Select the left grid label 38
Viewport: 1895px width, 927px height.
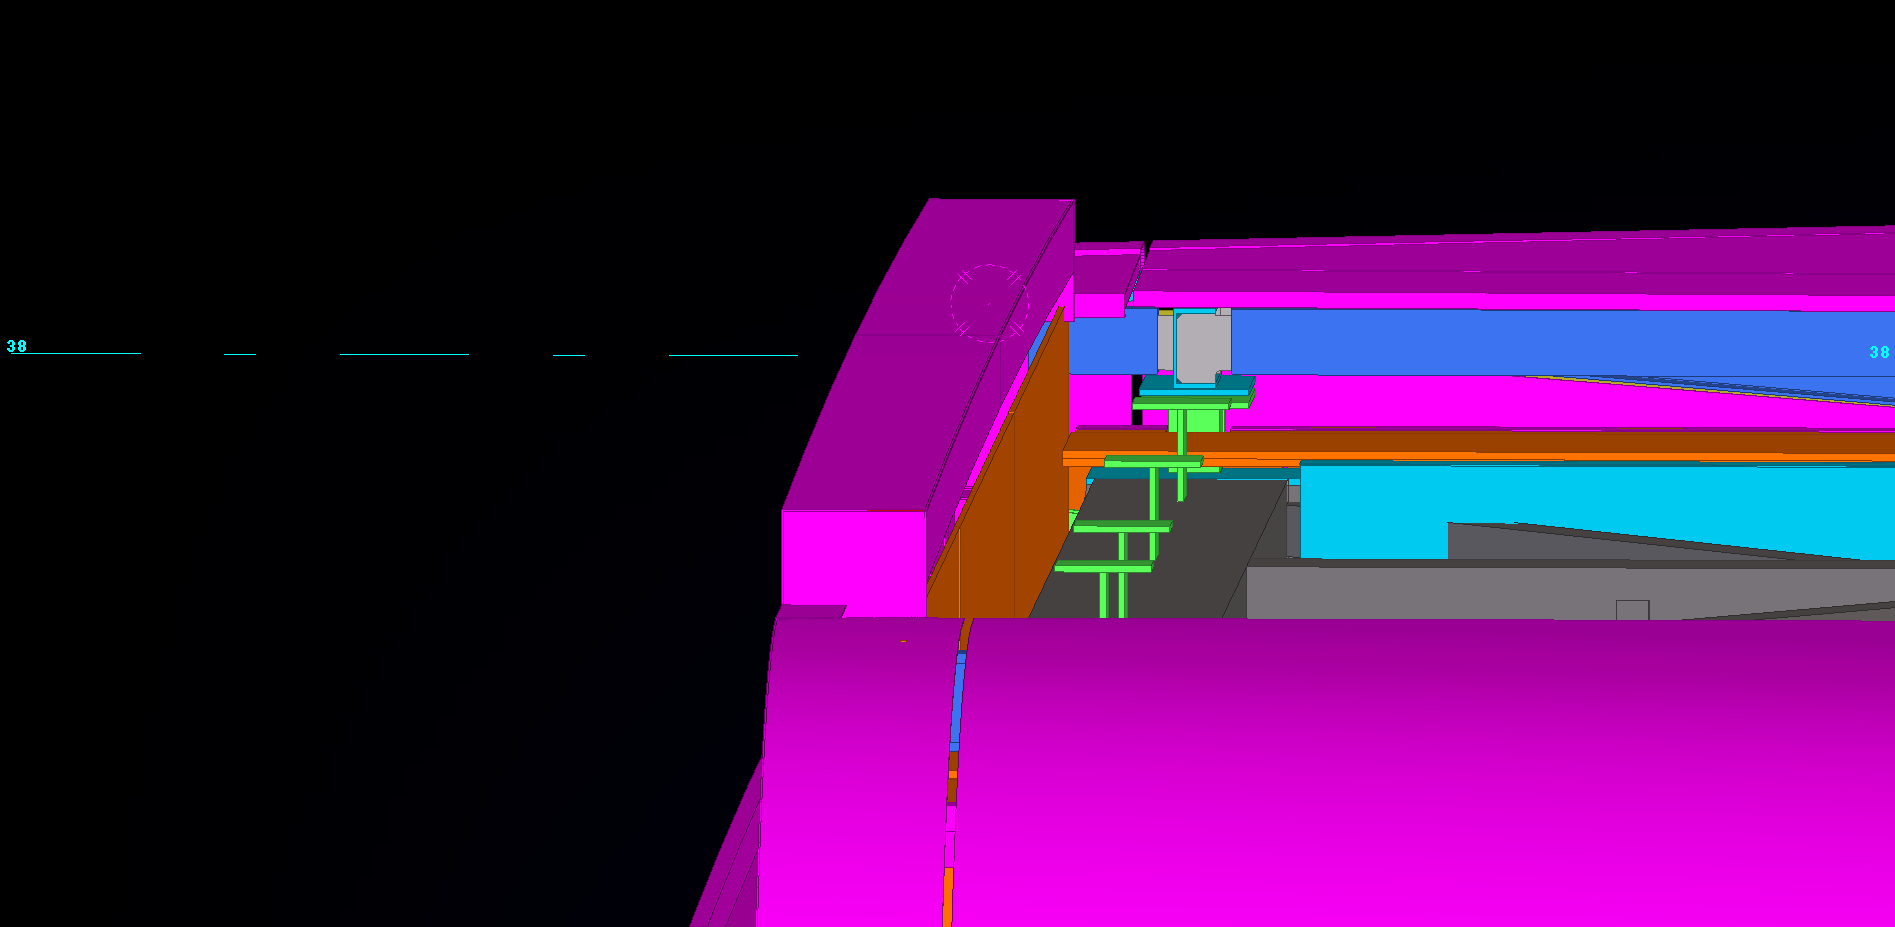click(x=17, y=347)
